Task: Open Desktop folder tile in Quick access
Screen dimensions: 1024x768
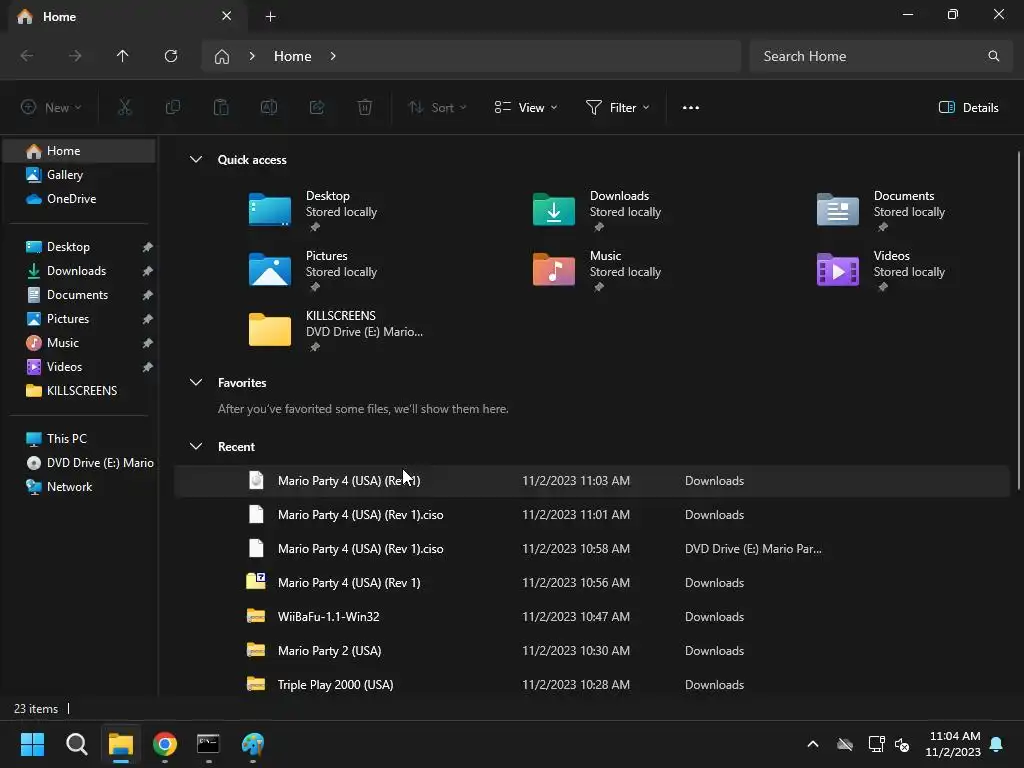Action: pos(313,210)
